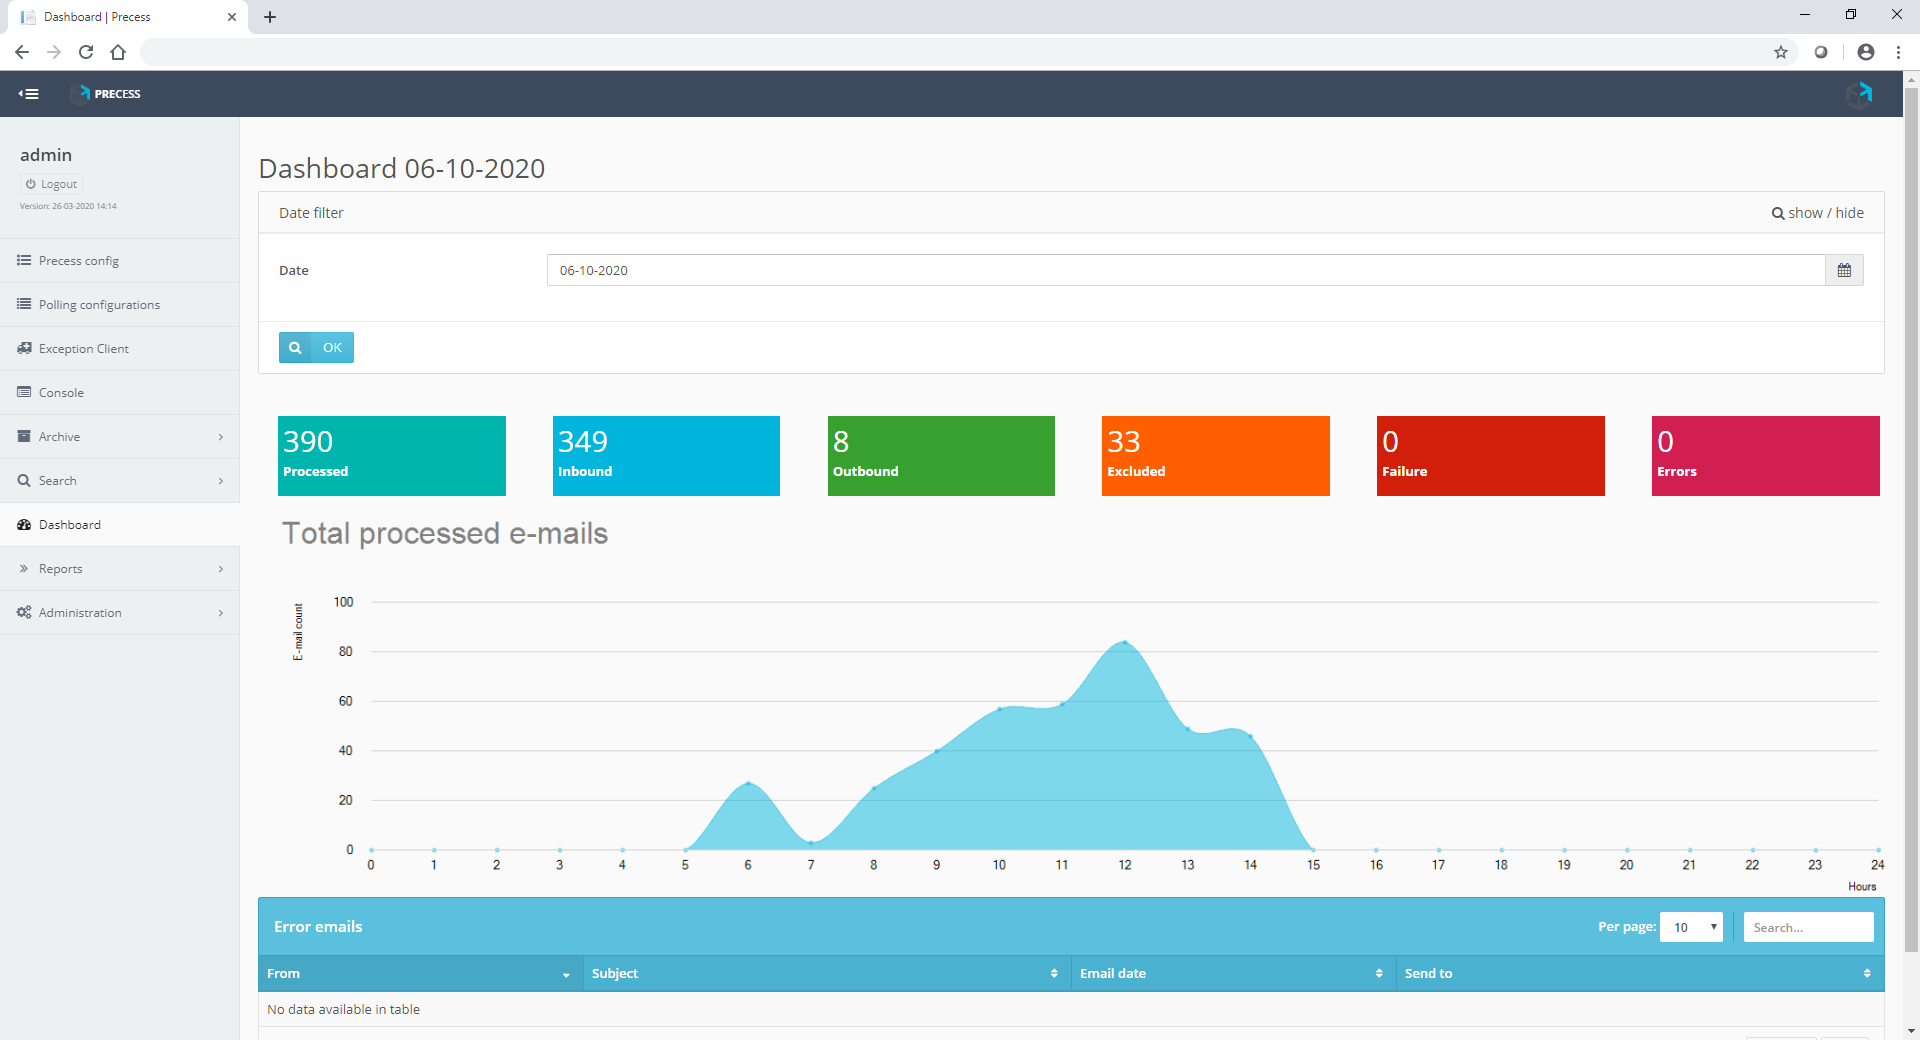
Task: Reload the page
Action: tap(86, 52)
